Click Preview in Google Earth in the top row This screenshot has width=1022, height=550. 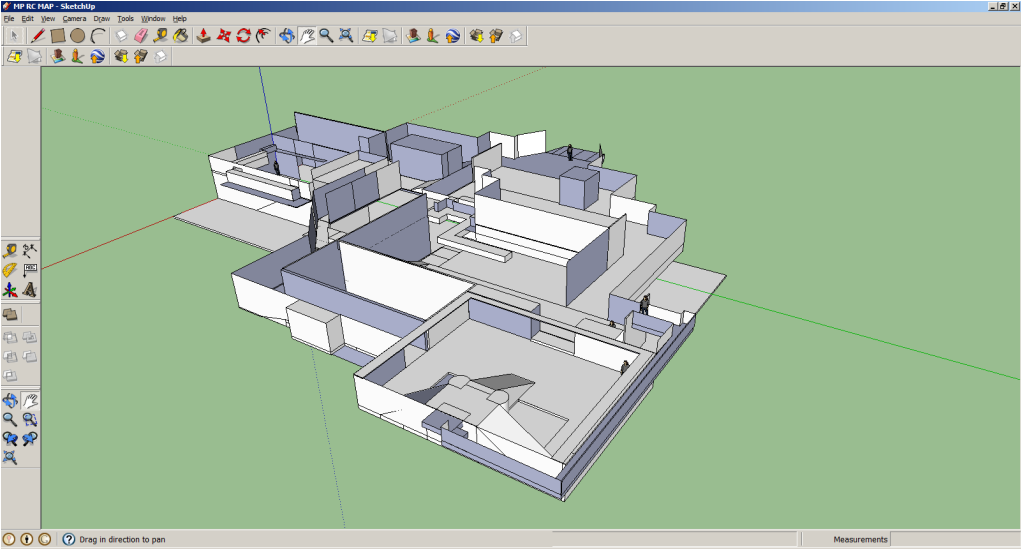pyautogui.click(x=453, y=36)
